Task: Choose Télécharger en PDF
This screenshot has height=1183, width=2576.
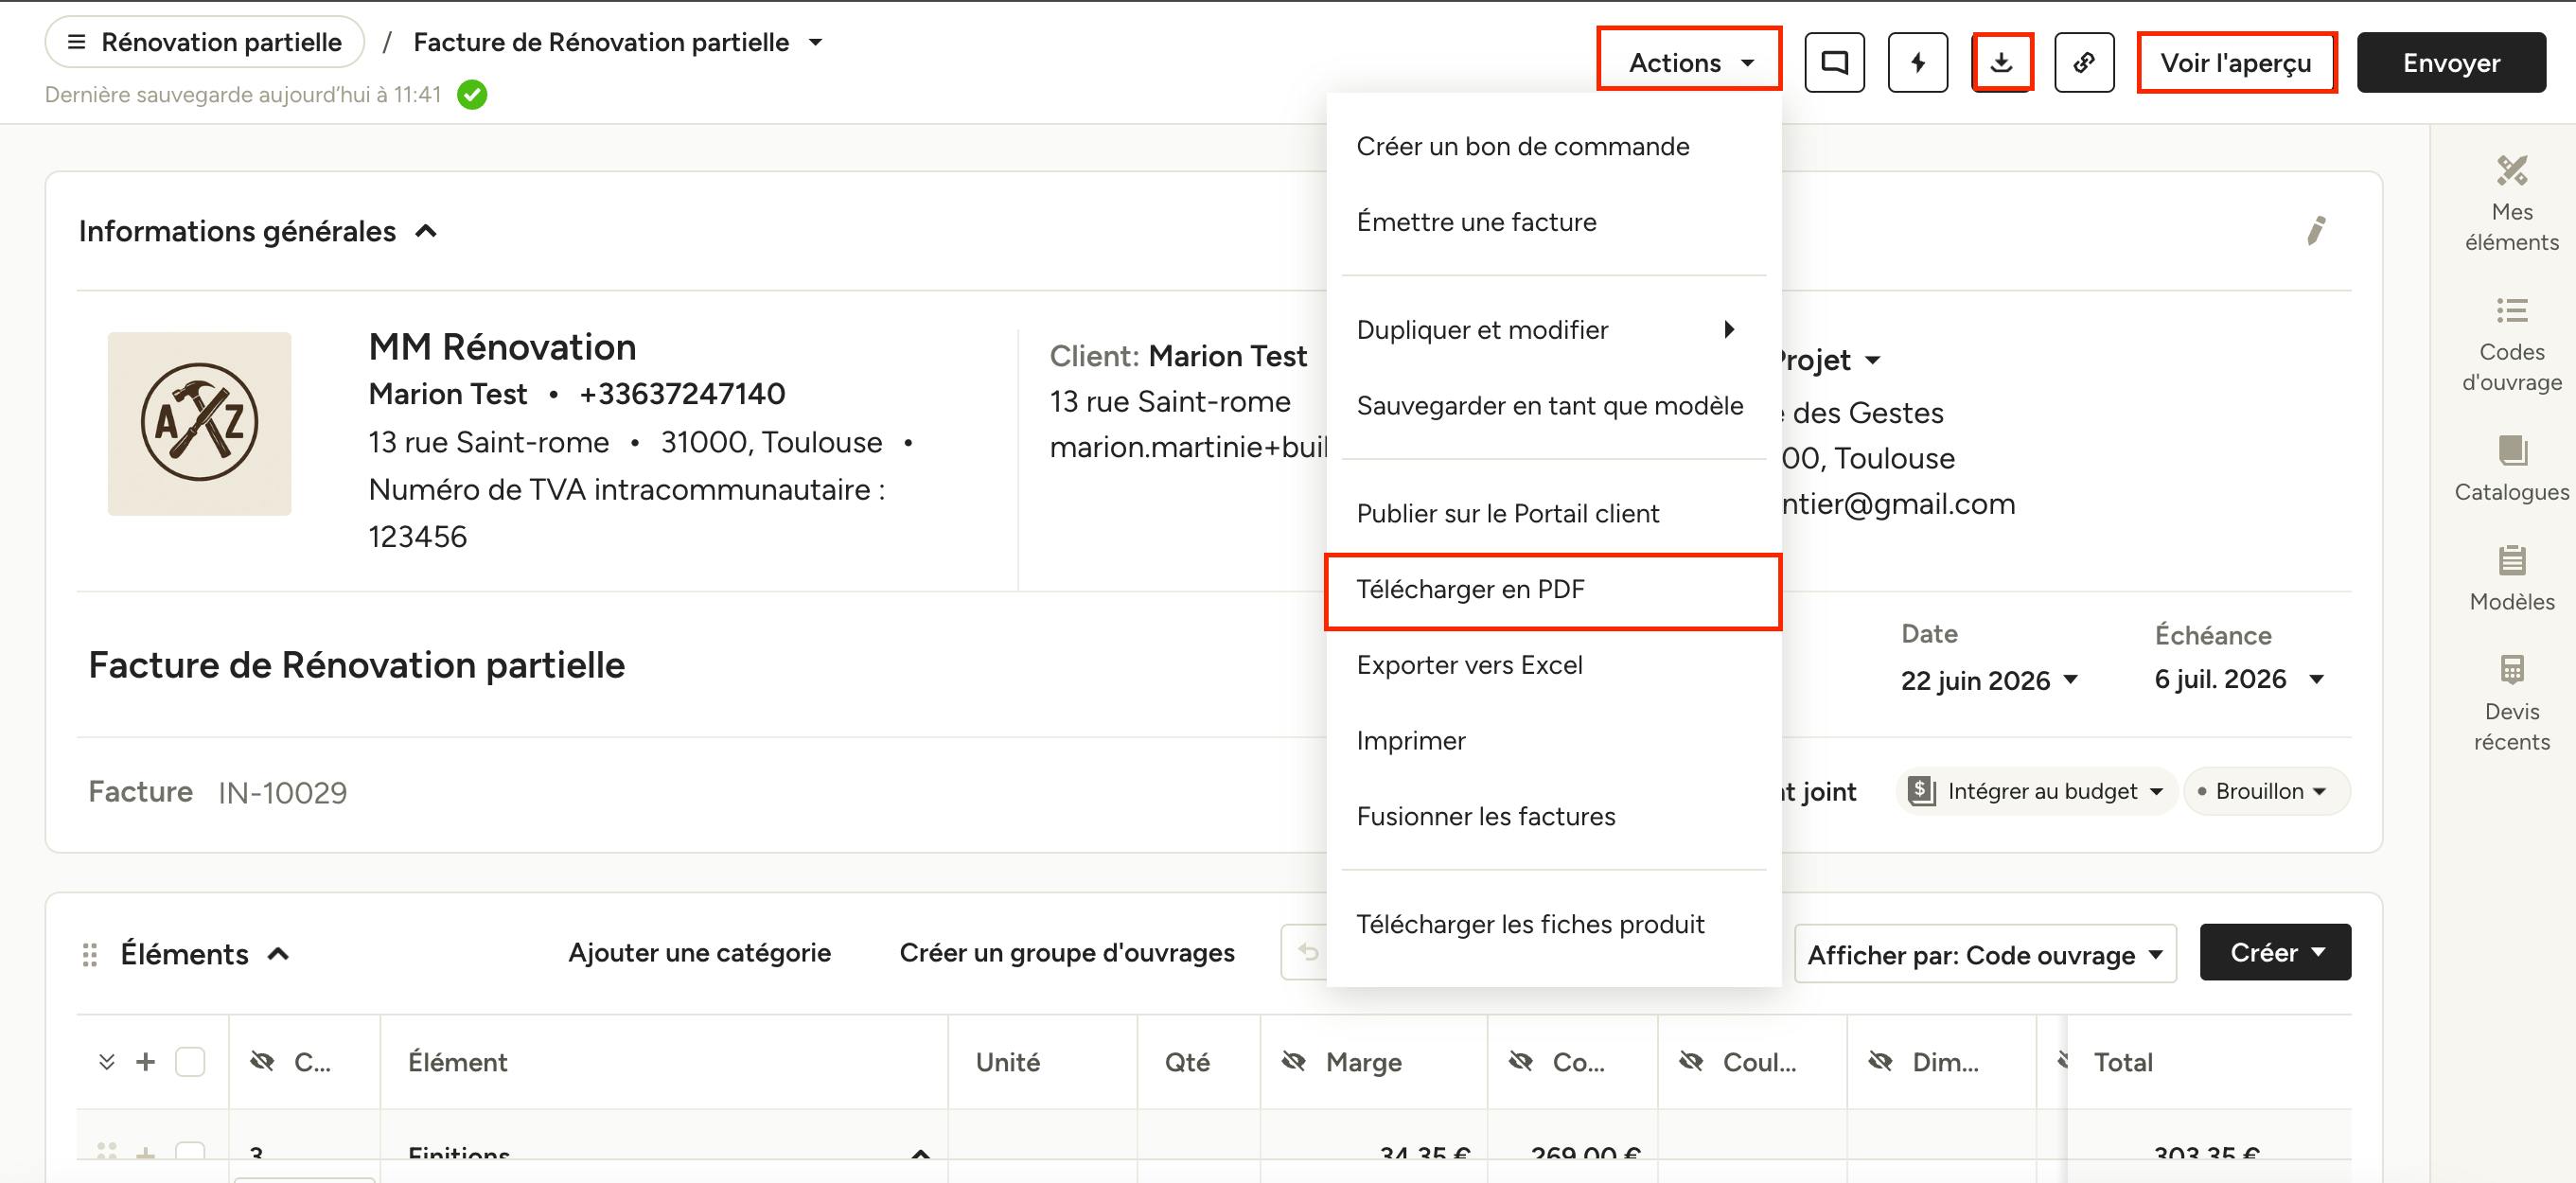Action: (1553, 590)
